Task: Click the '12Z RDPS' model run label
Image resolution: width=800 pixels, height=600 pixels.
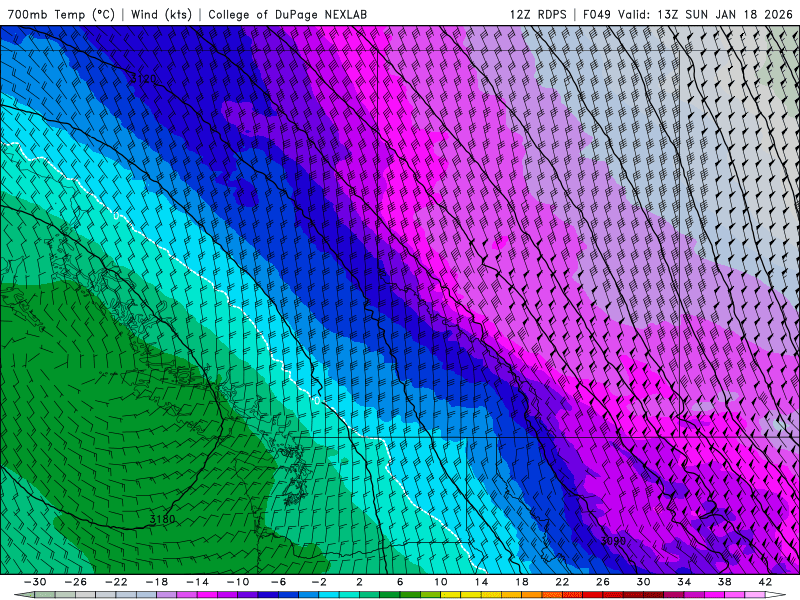Action: click(x=538, y=14)
